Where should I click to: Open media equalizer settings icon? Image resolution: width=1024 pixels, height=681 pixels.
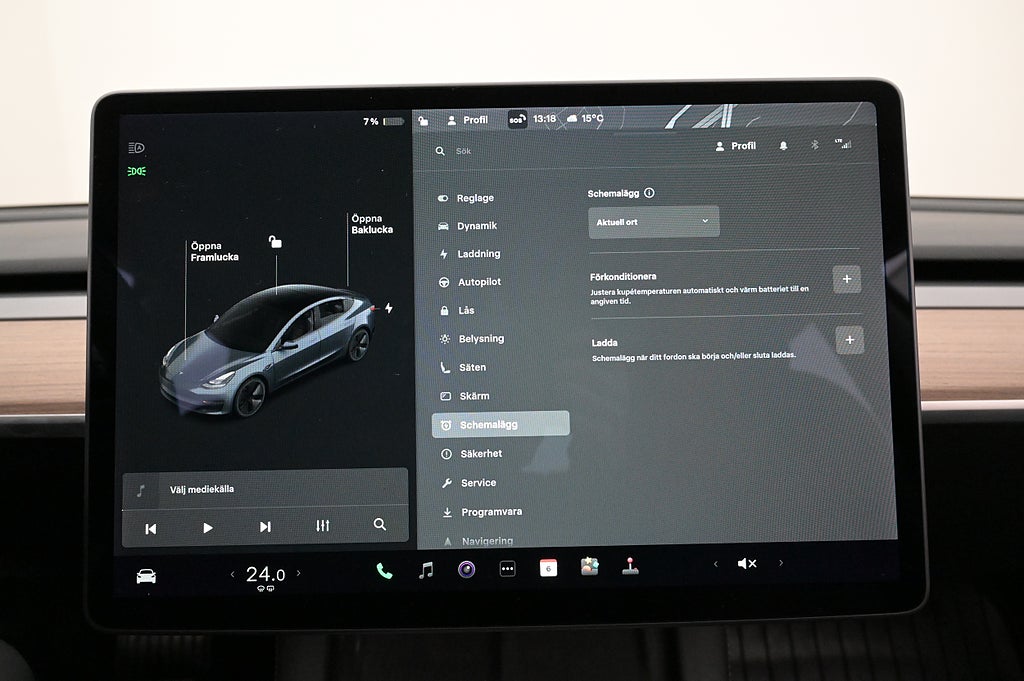[322, 525]
